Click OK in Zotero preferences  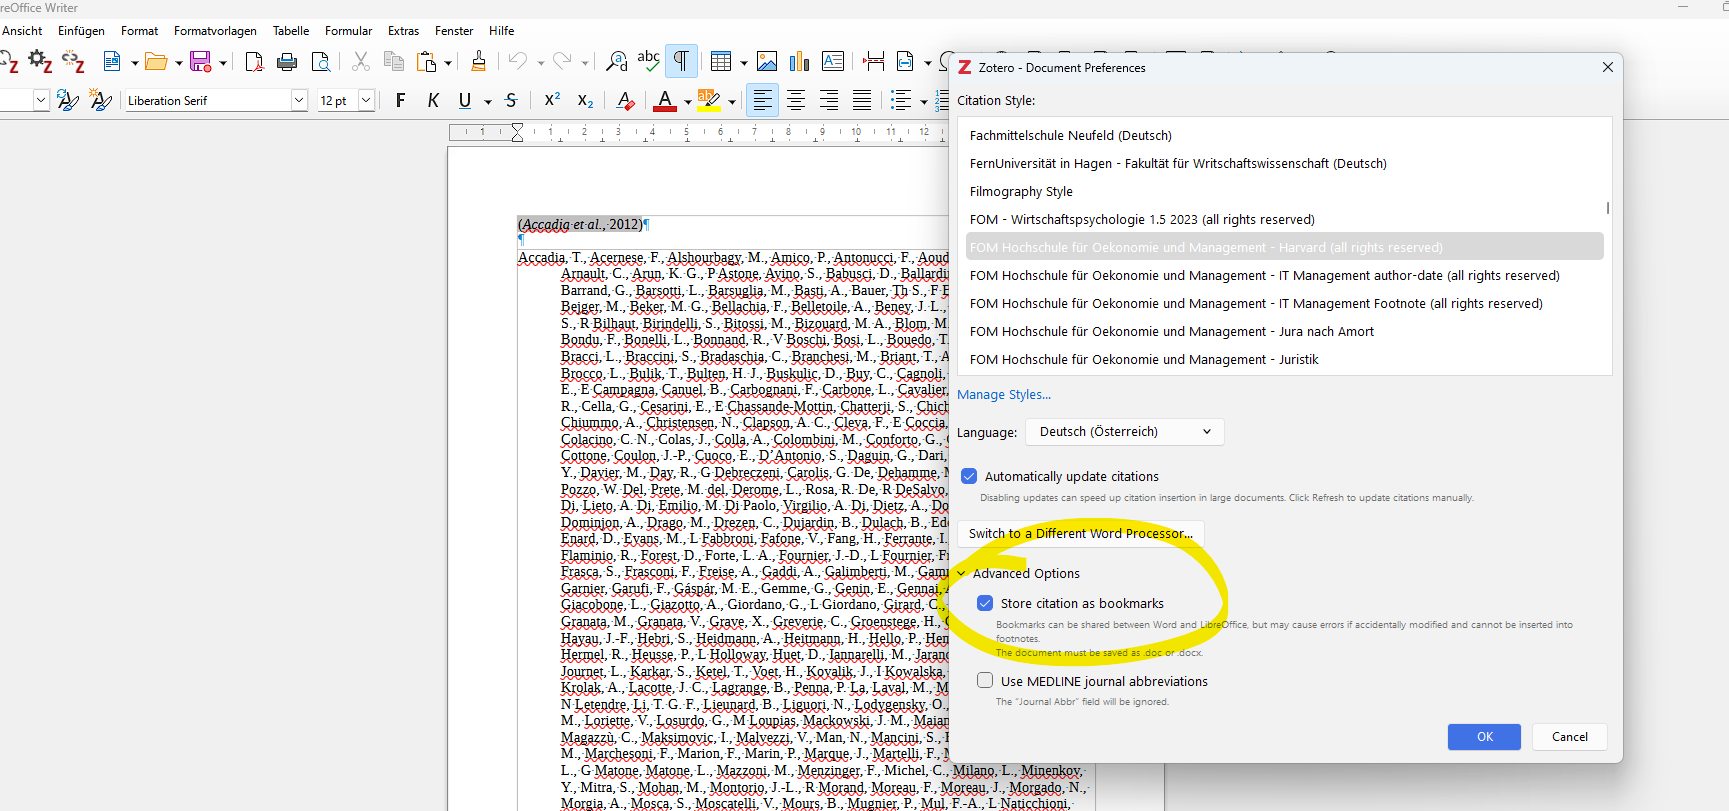tap(1484, 737)
